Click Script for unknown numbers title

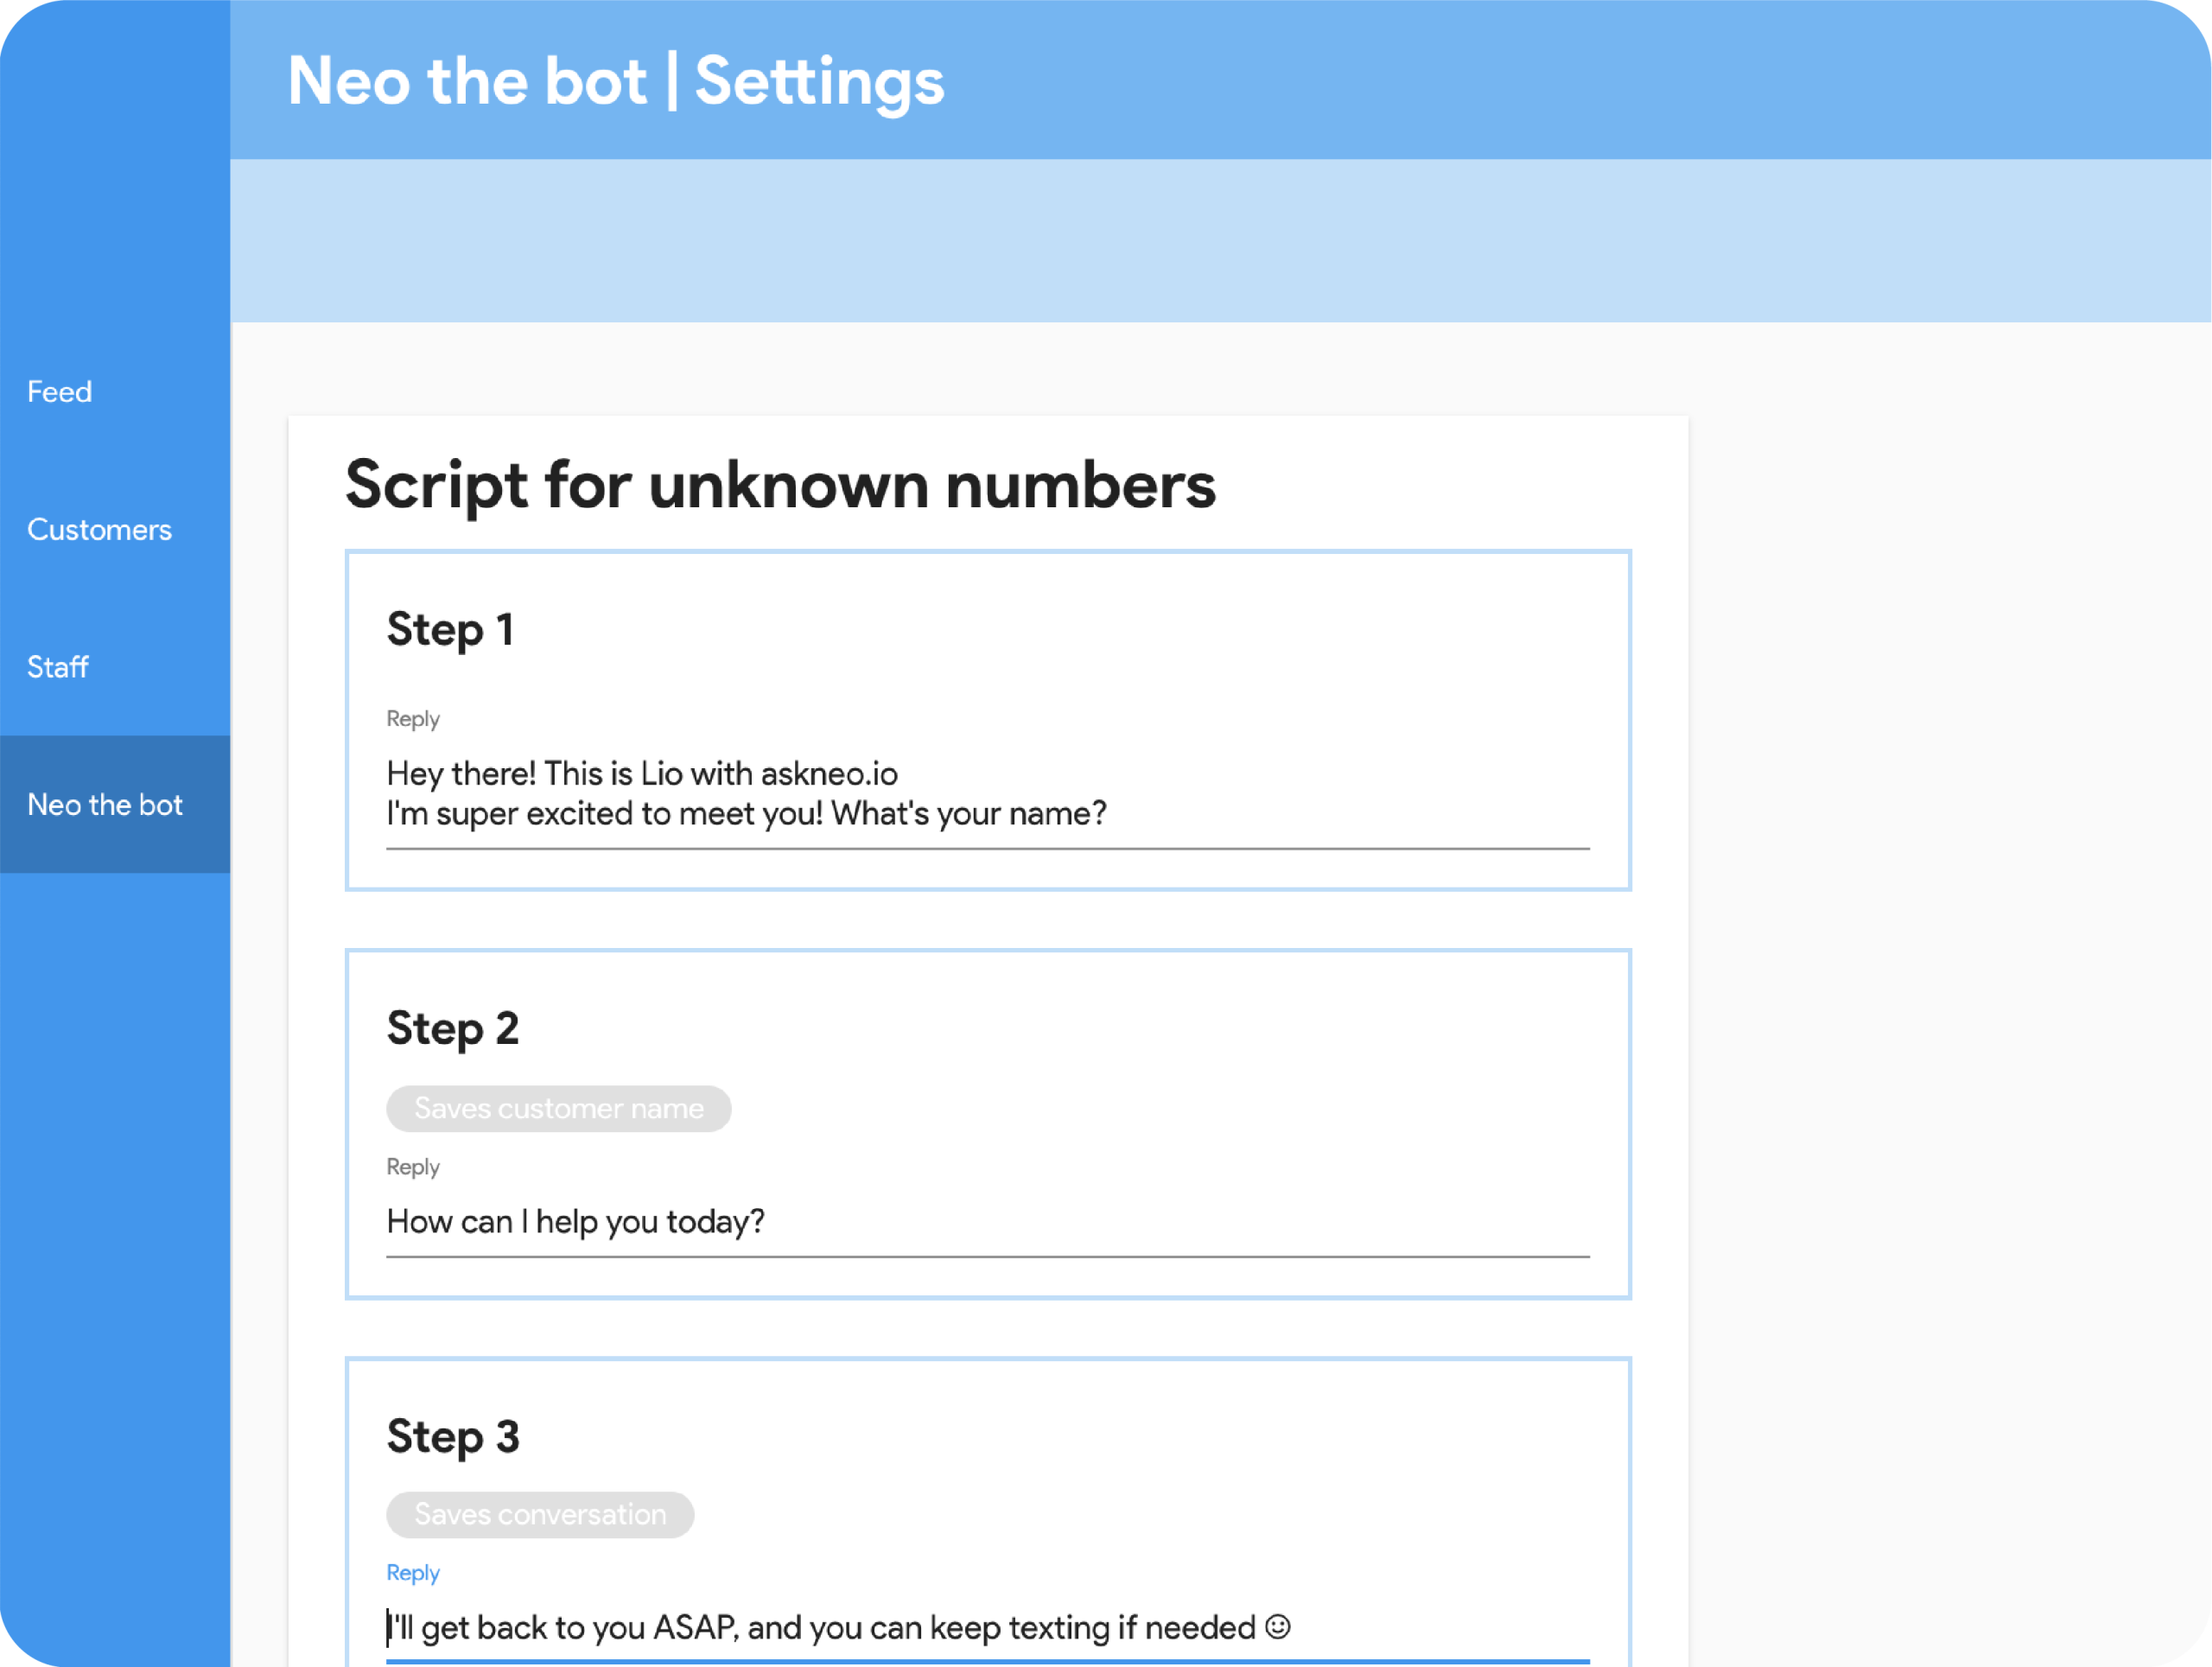[780, 486]
